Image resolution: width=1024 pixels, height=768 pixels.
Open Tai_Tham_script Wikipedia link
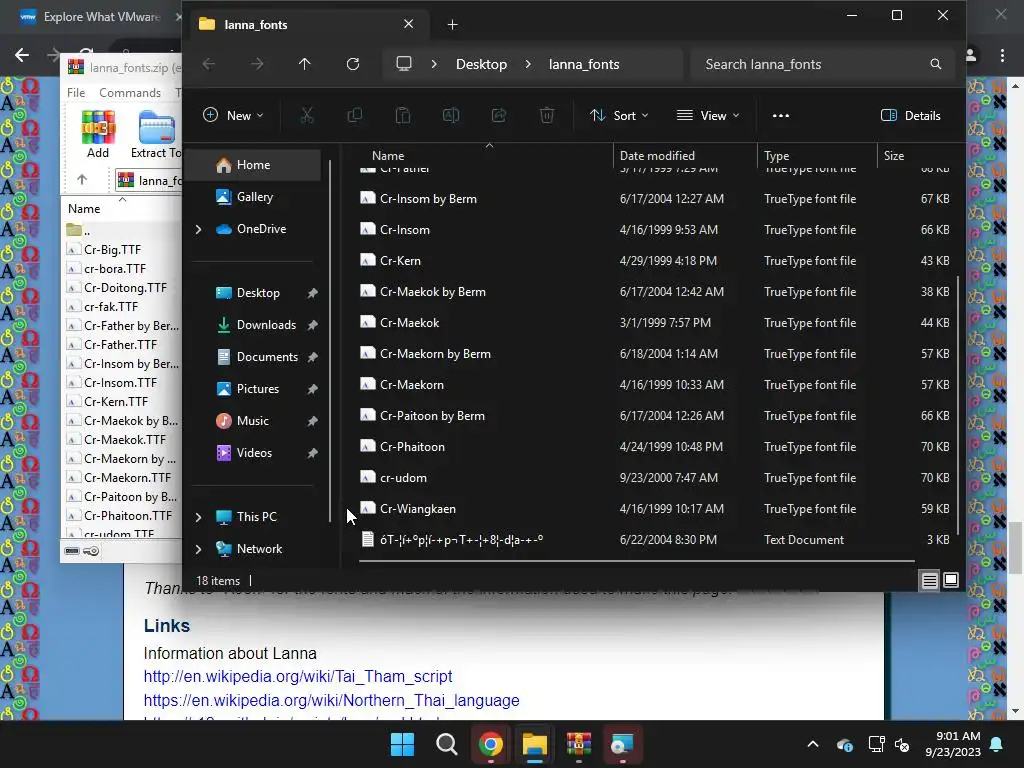click(298, 676)
